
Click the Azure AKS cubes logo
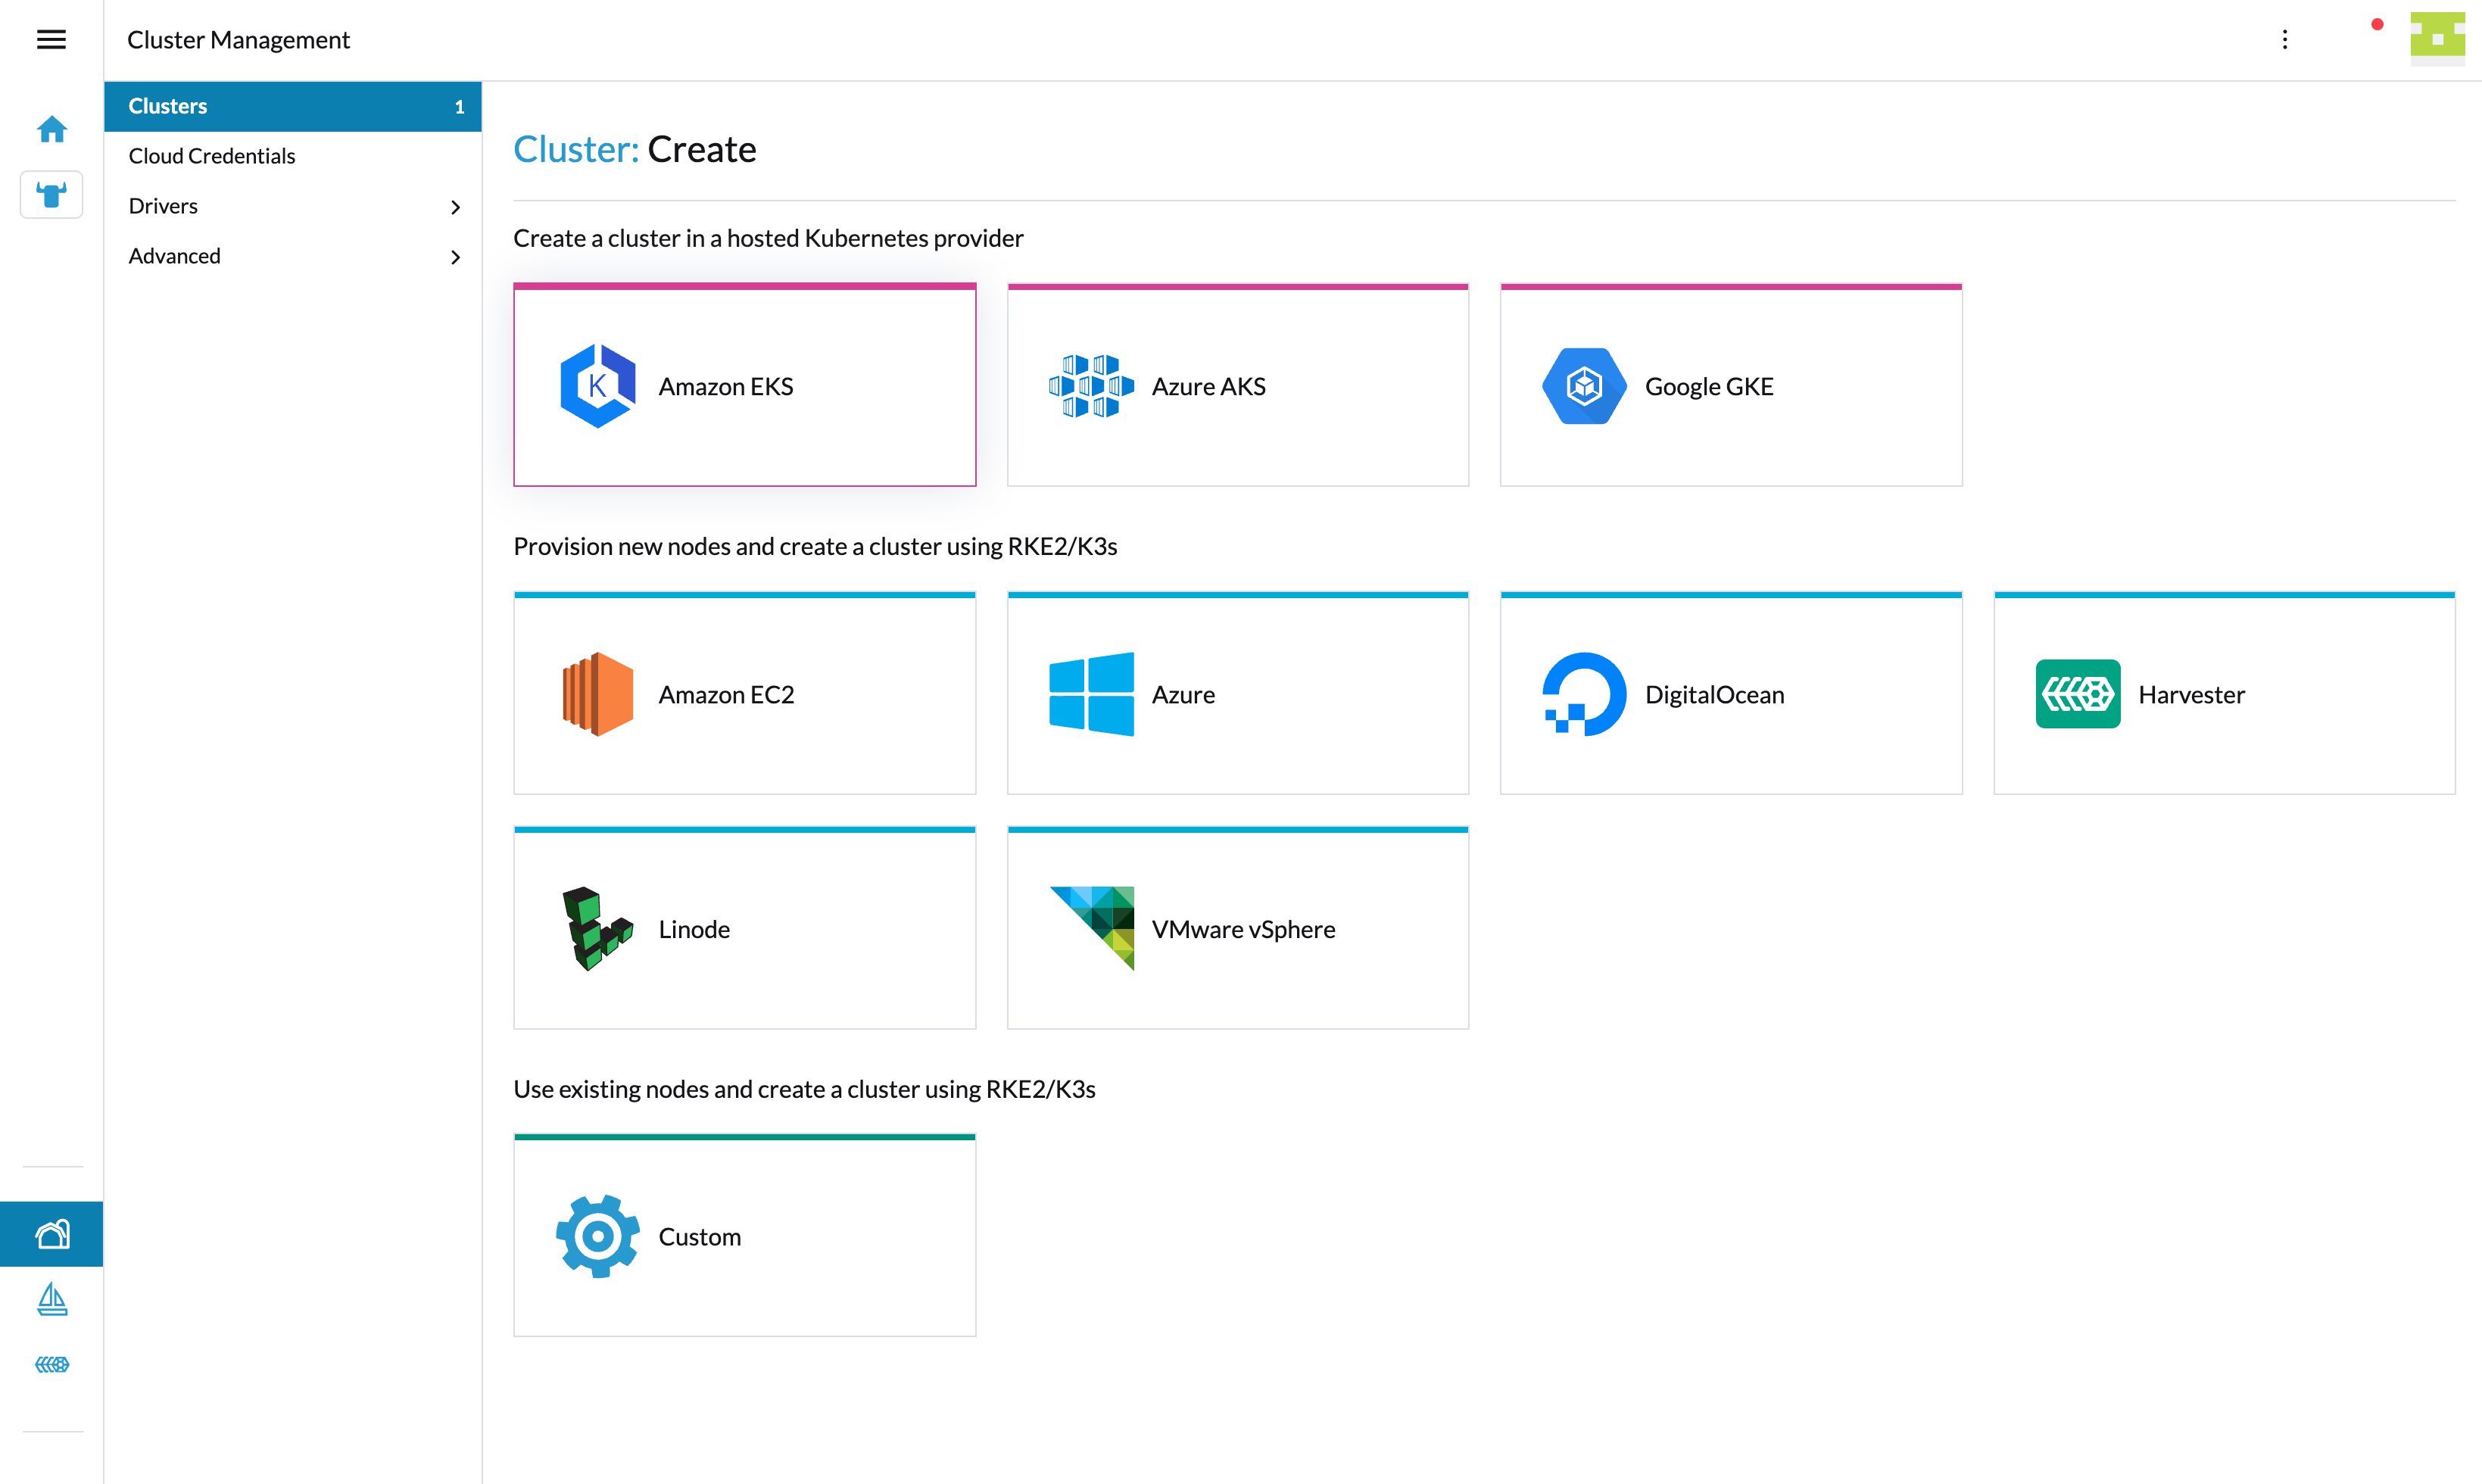tap(1091, 386)
